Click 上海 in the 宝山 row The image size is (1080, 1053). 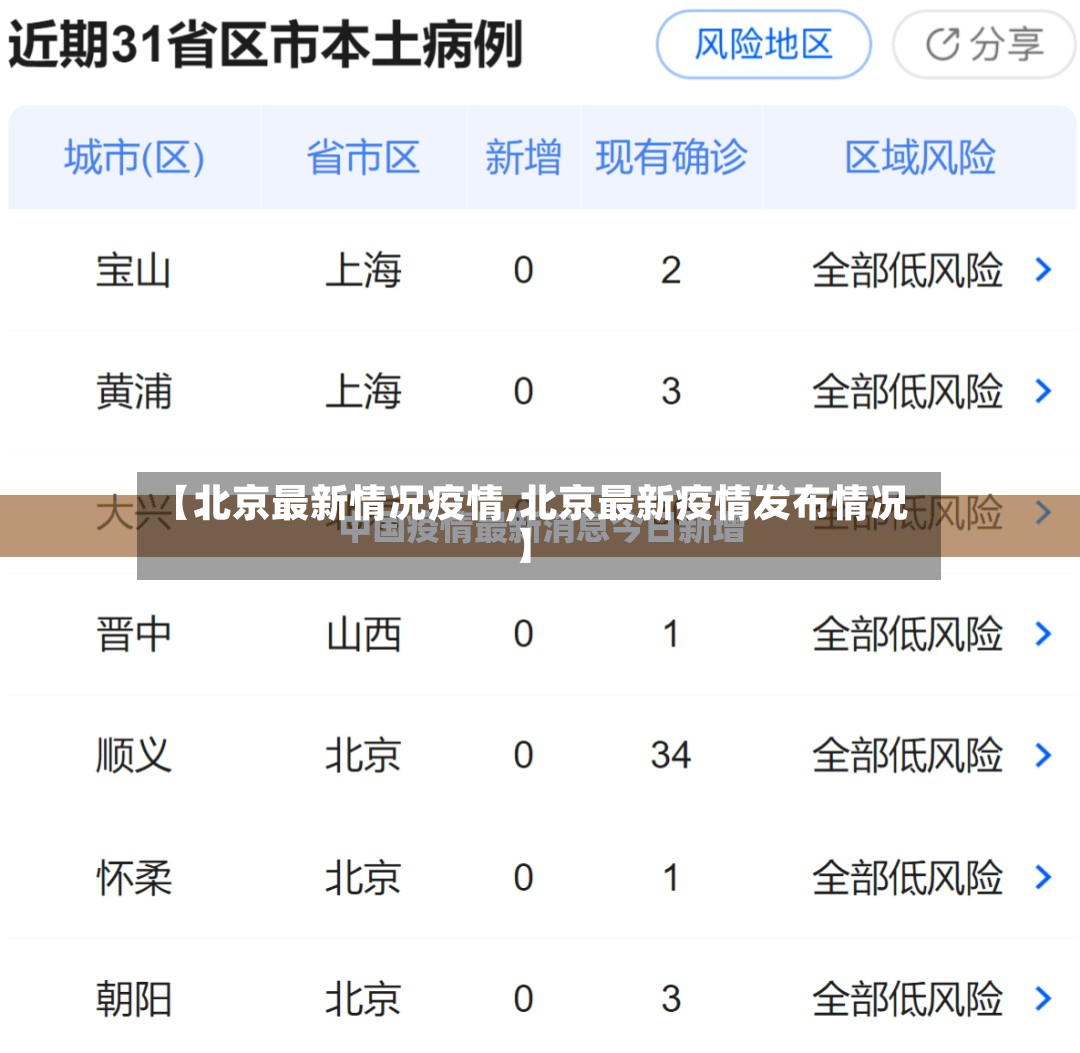coord(364,270)
